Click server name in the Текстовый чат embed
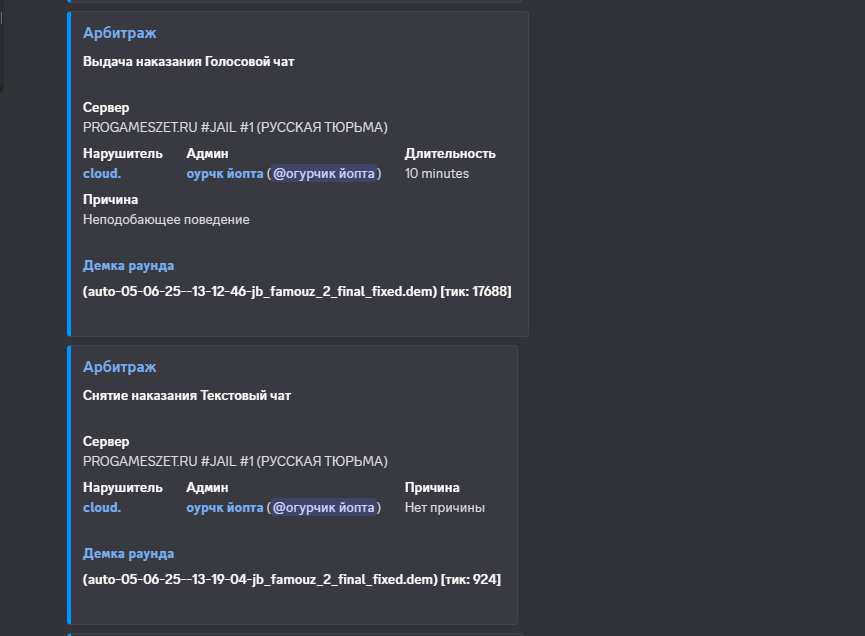This screenshot has height=636, width=865. pyautogui.click(x=235, y=461)
